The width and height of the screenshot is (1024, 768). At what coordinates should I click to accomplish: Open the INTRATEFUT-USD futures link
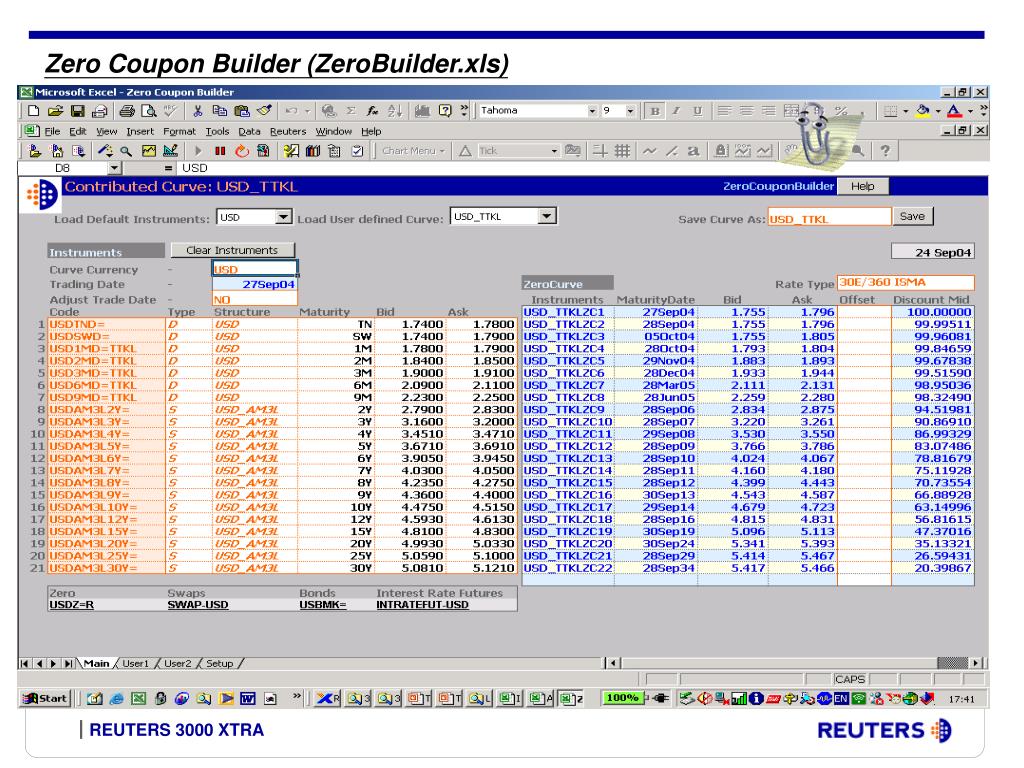coord(423,605)
